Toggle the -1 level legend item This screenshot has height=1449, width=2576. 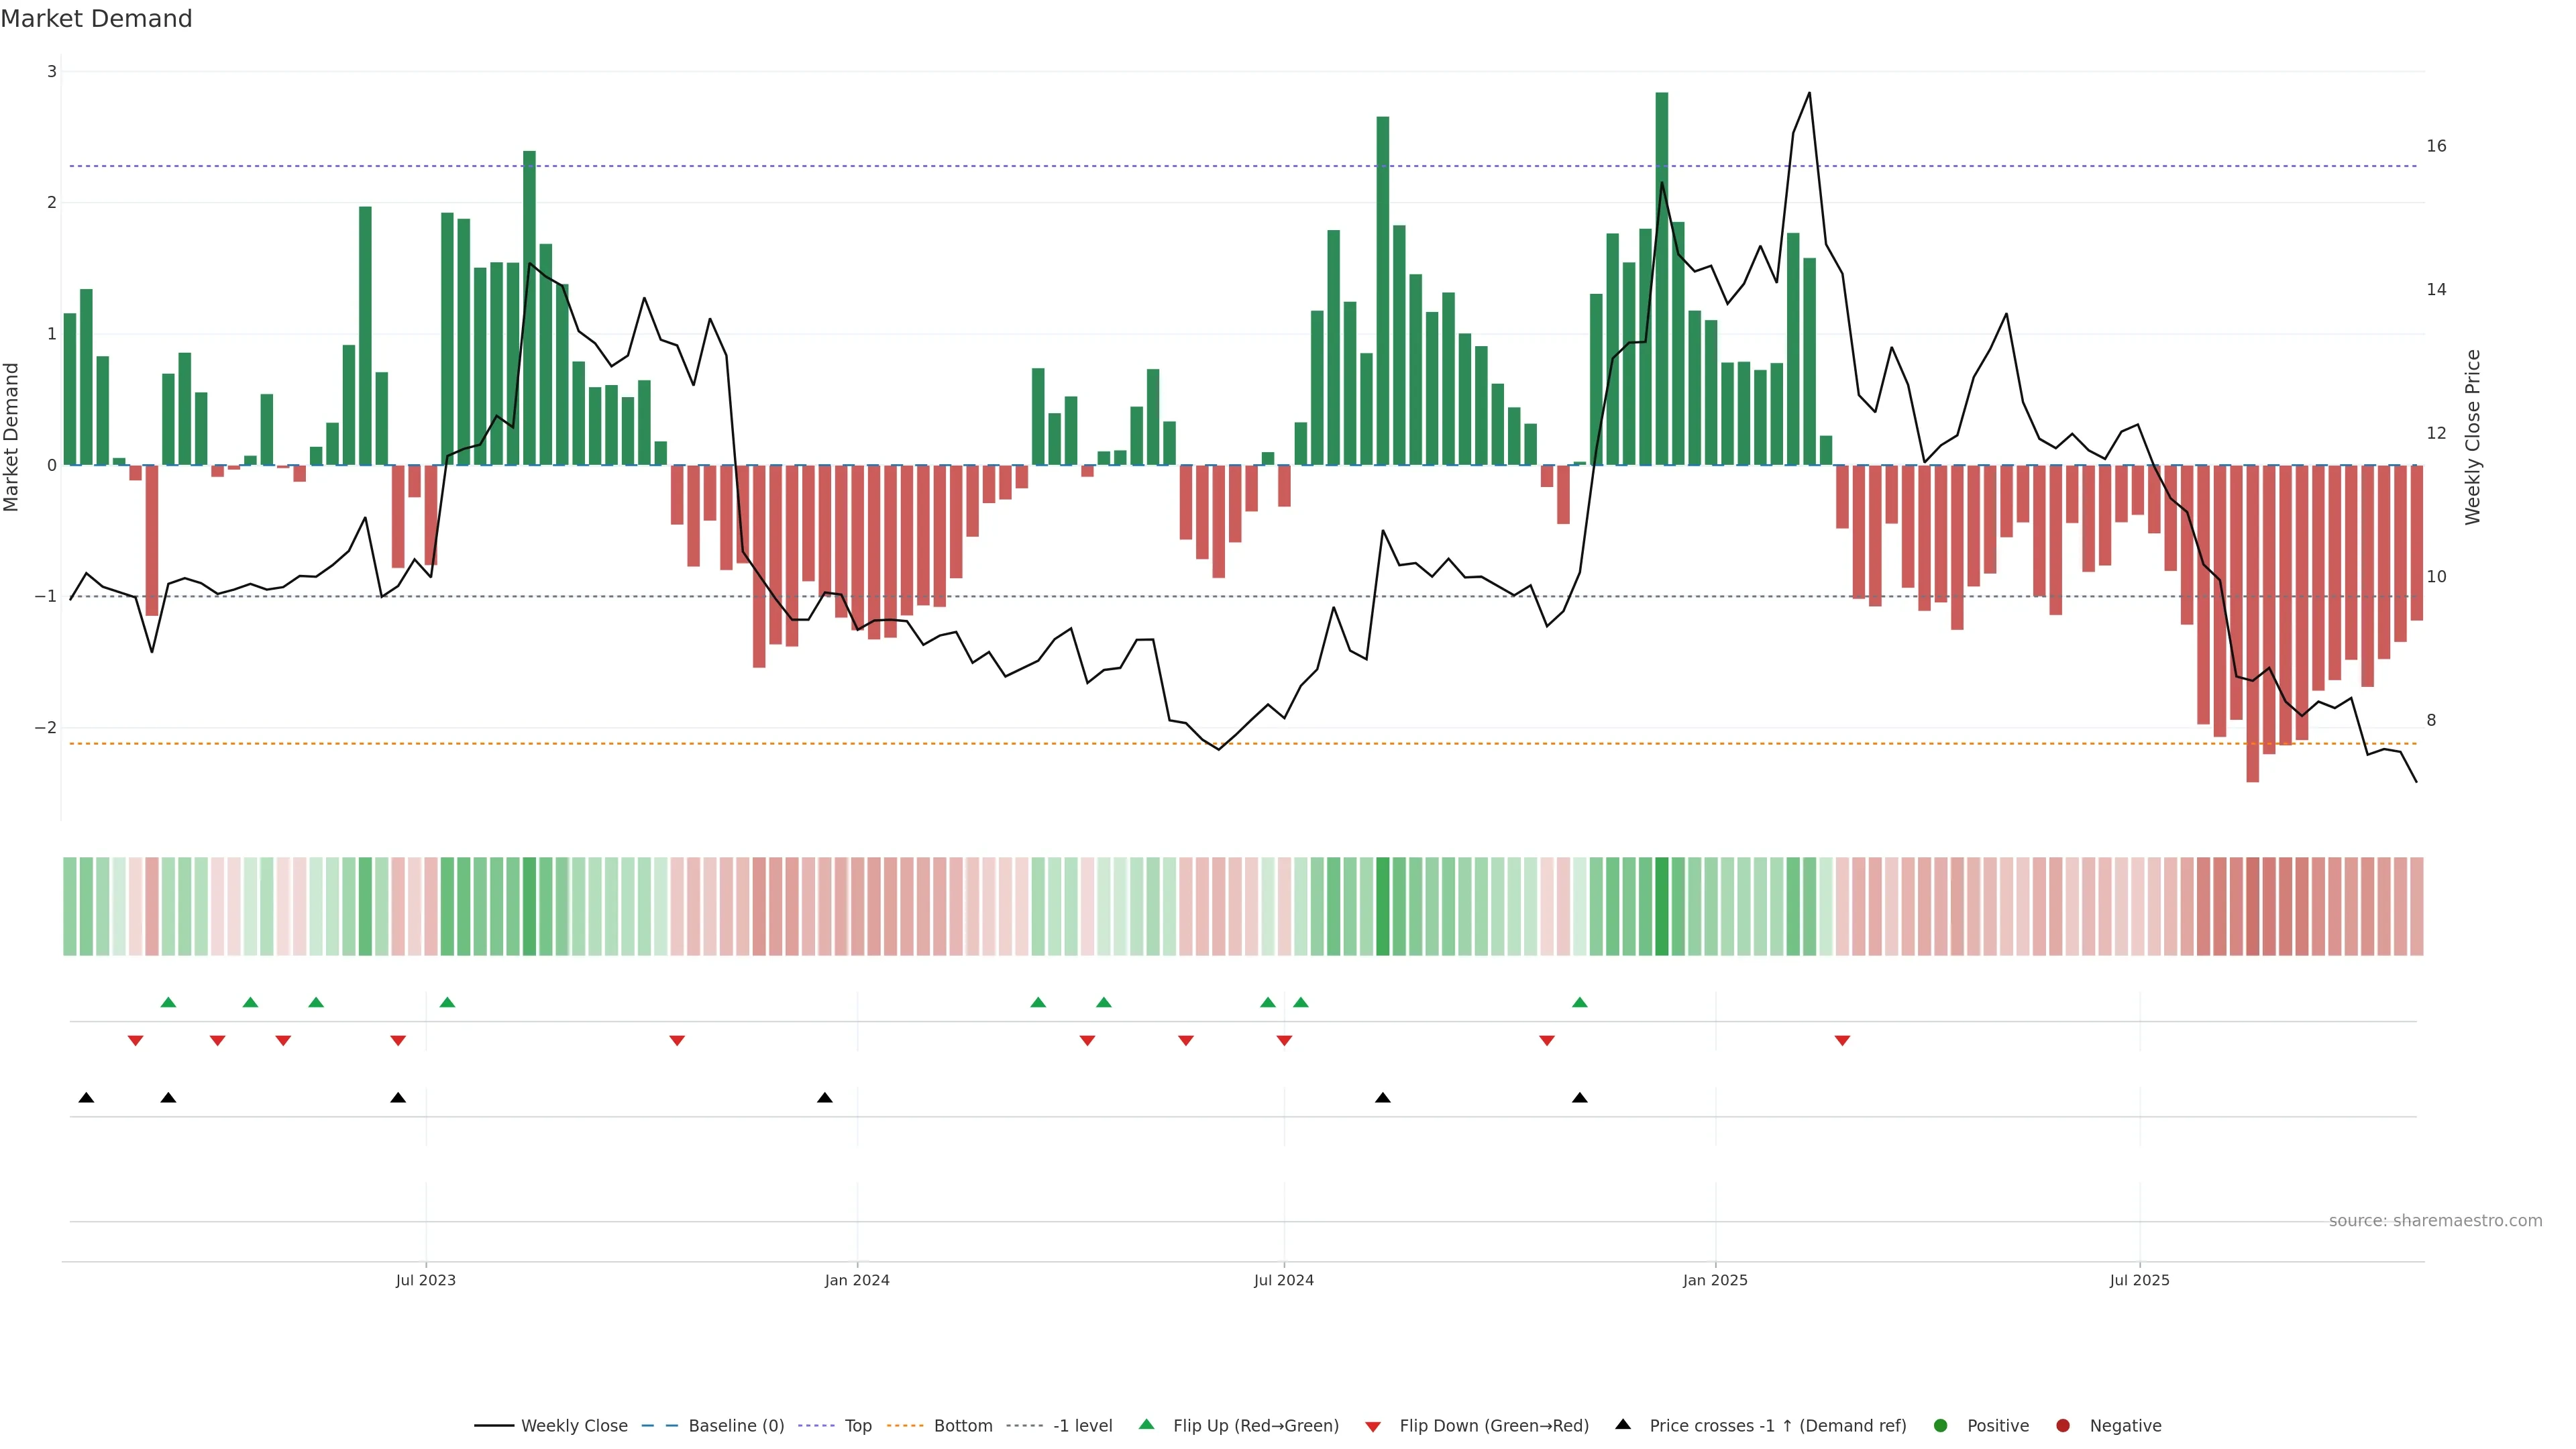pyautogui.click(x=1082, y=1426)
